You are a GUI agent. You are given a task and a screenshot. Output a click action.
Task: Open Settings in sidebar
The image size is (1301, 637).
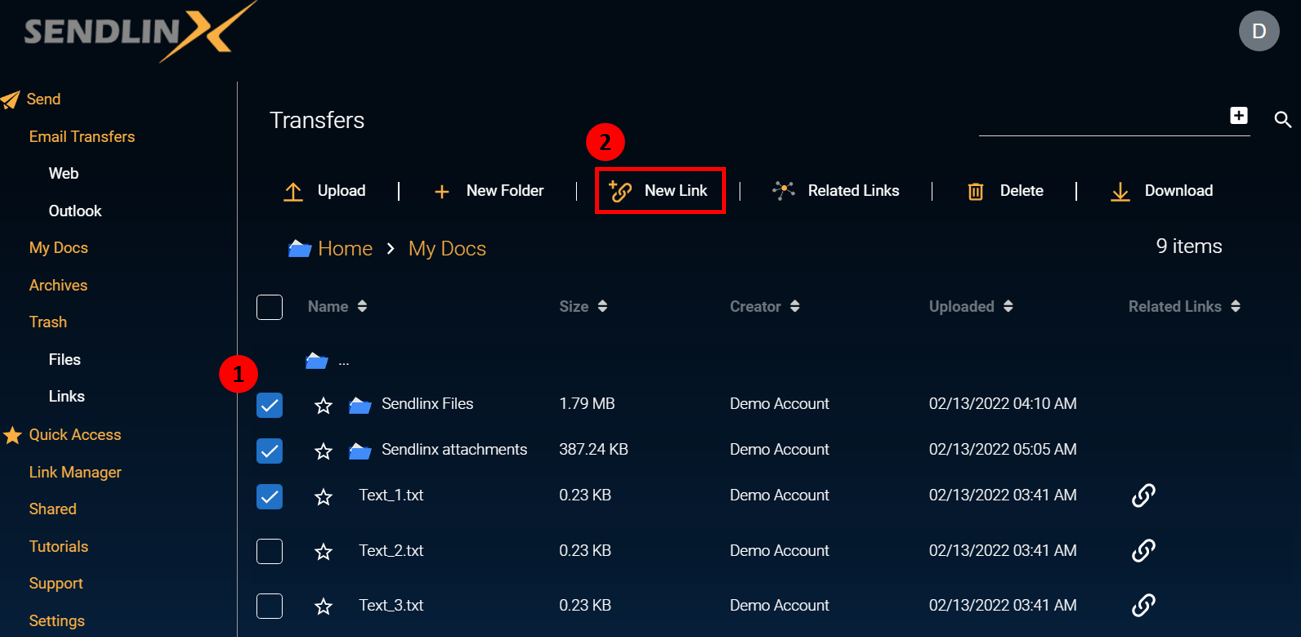57,621
